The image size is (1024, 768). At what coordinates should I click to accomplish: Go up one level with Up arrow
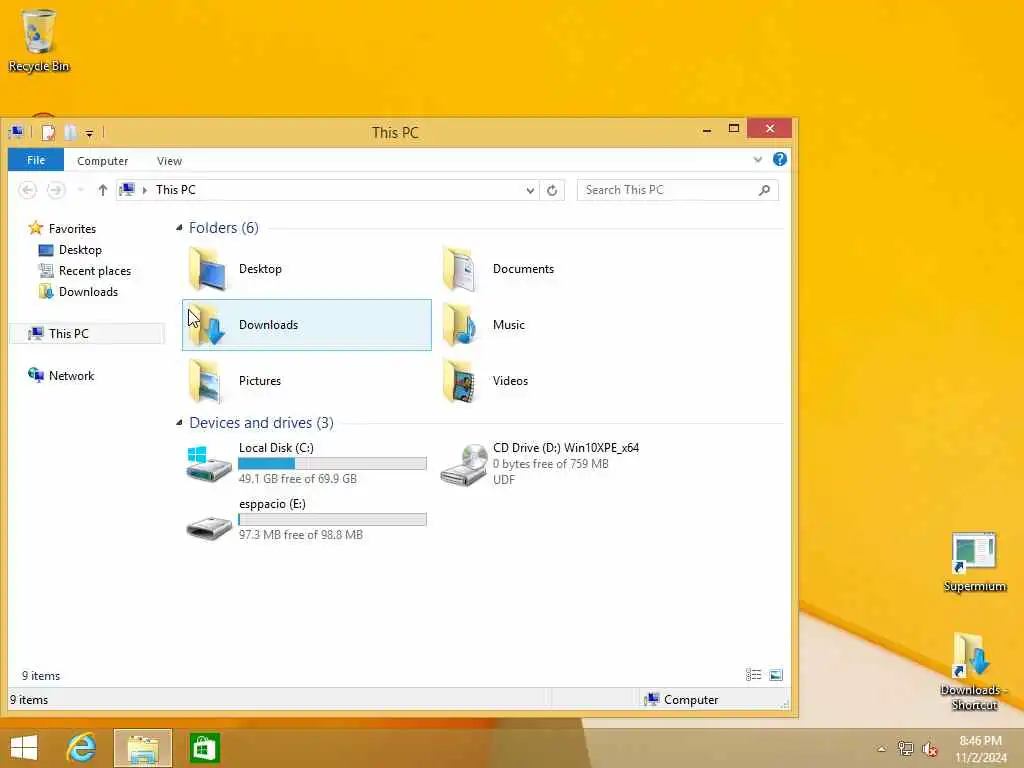click(x=103, y=190)
